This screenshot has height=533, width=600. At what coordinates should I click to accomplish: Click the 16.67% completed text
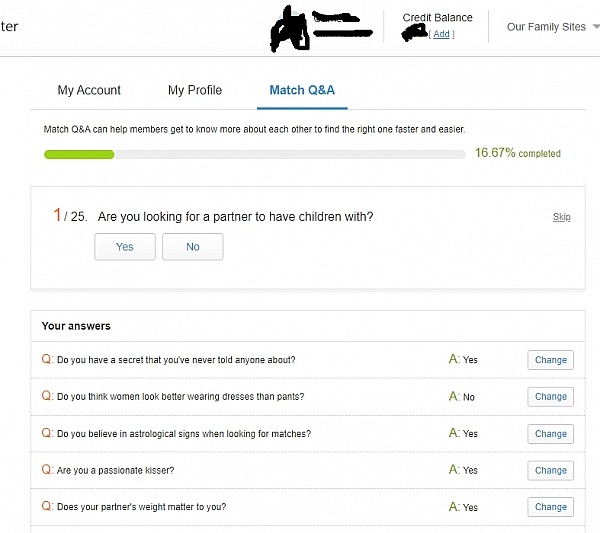[x=517, y=154]
